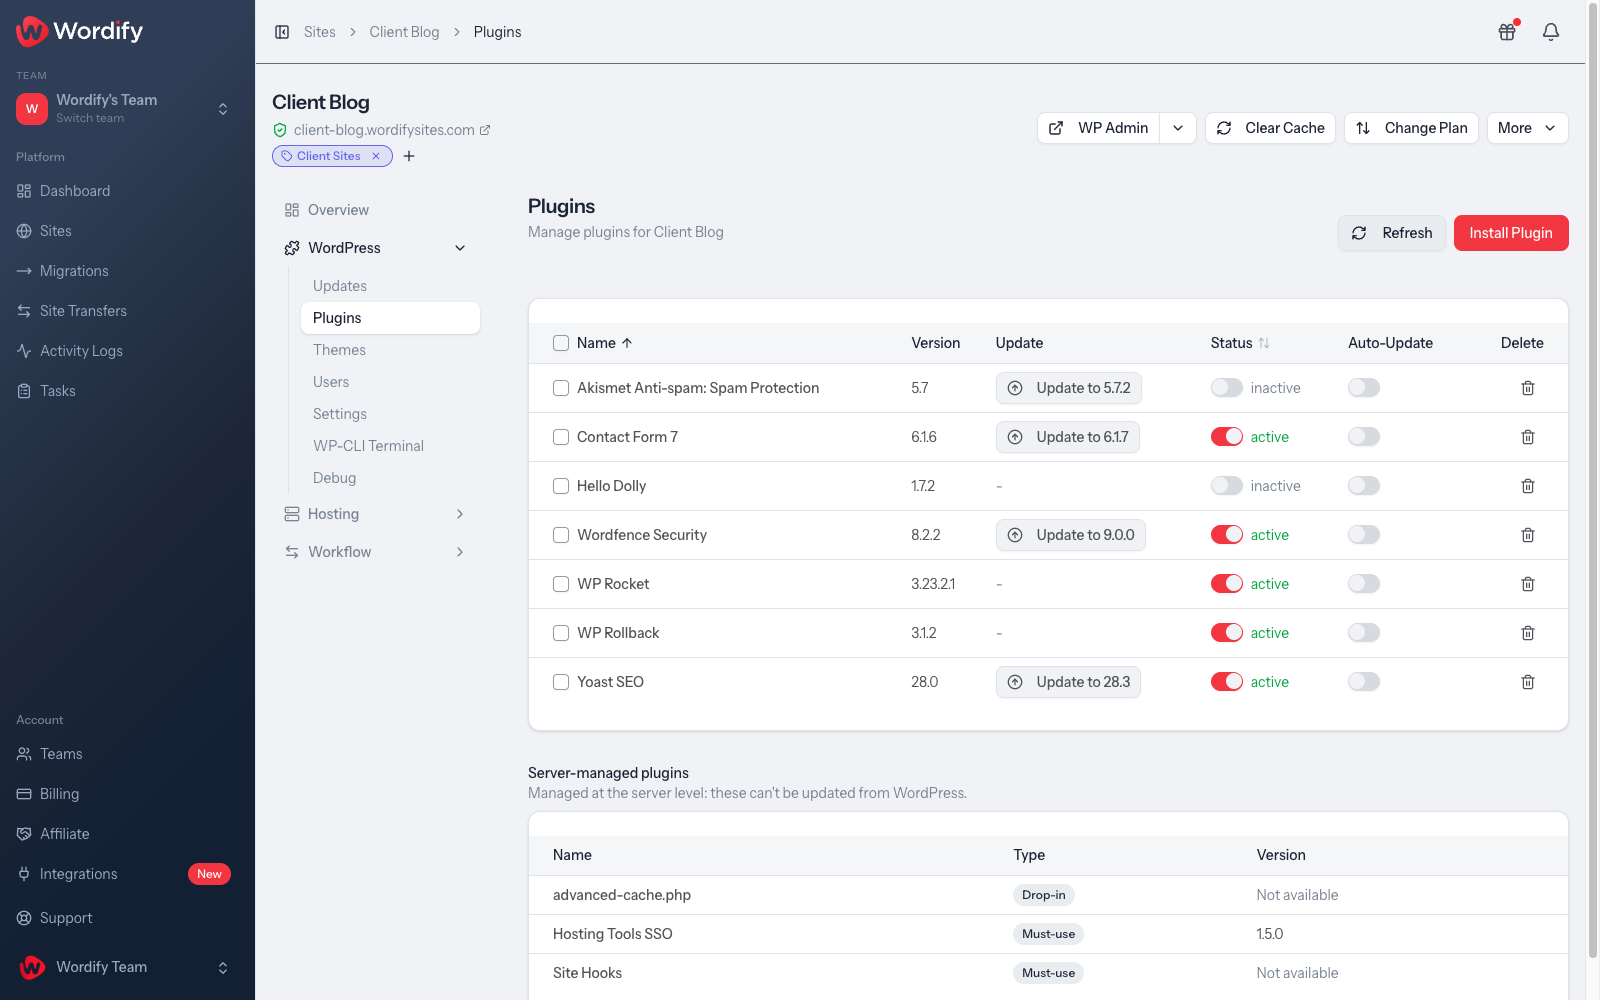
Task: Update Akismet to 5.7.2
Action: tap(1069, 388)
